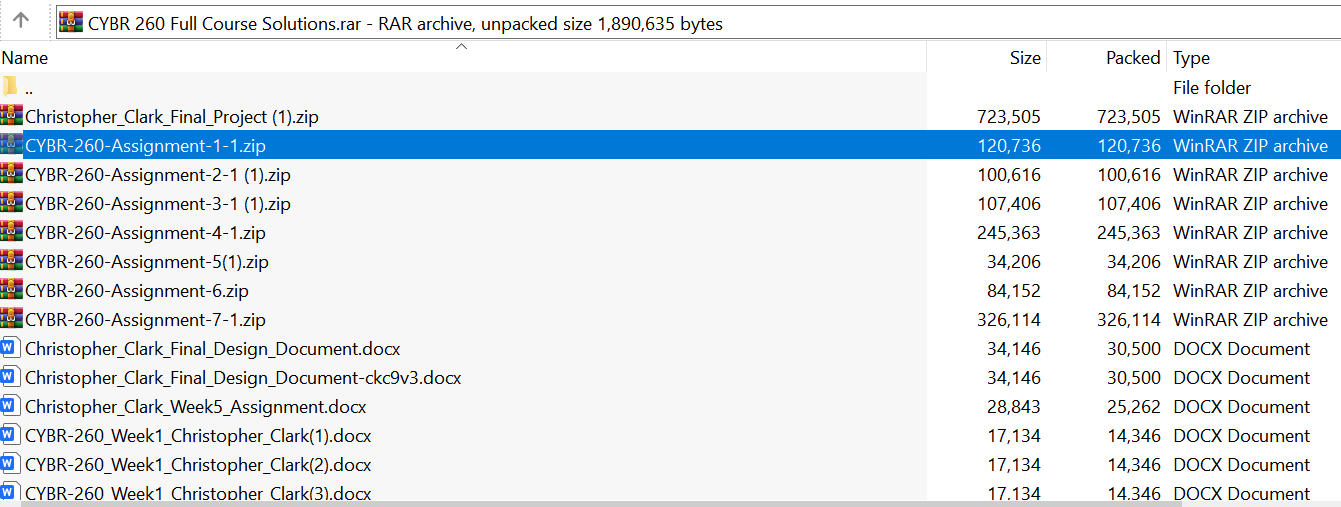The height and width of the screenshot is (507, 1341).
Task: Click the CYBR-260-Assignment-6.zip archive icon
Action: (11, 290)
